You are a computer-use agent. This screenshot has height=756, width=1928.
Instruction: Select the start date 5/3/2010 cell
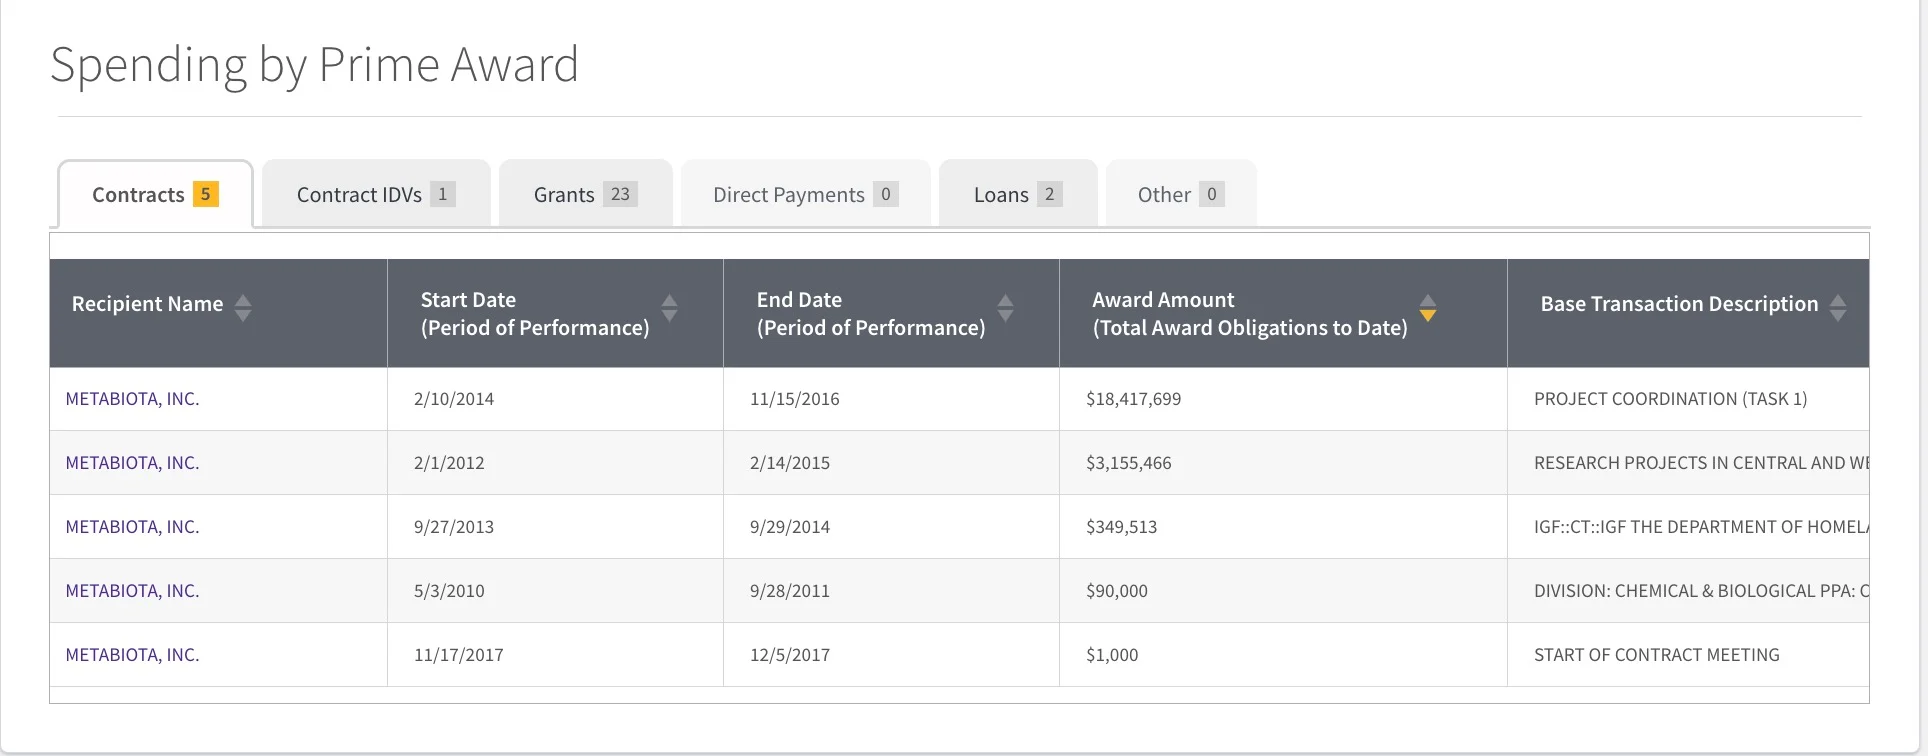(x=555, y=591)
